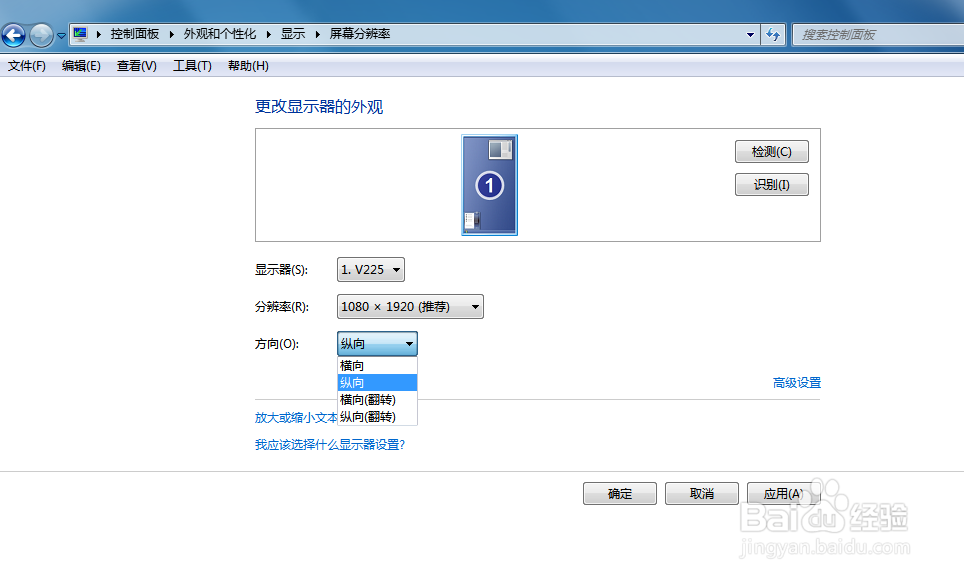Open the 工具 menu

coord(191,65)
